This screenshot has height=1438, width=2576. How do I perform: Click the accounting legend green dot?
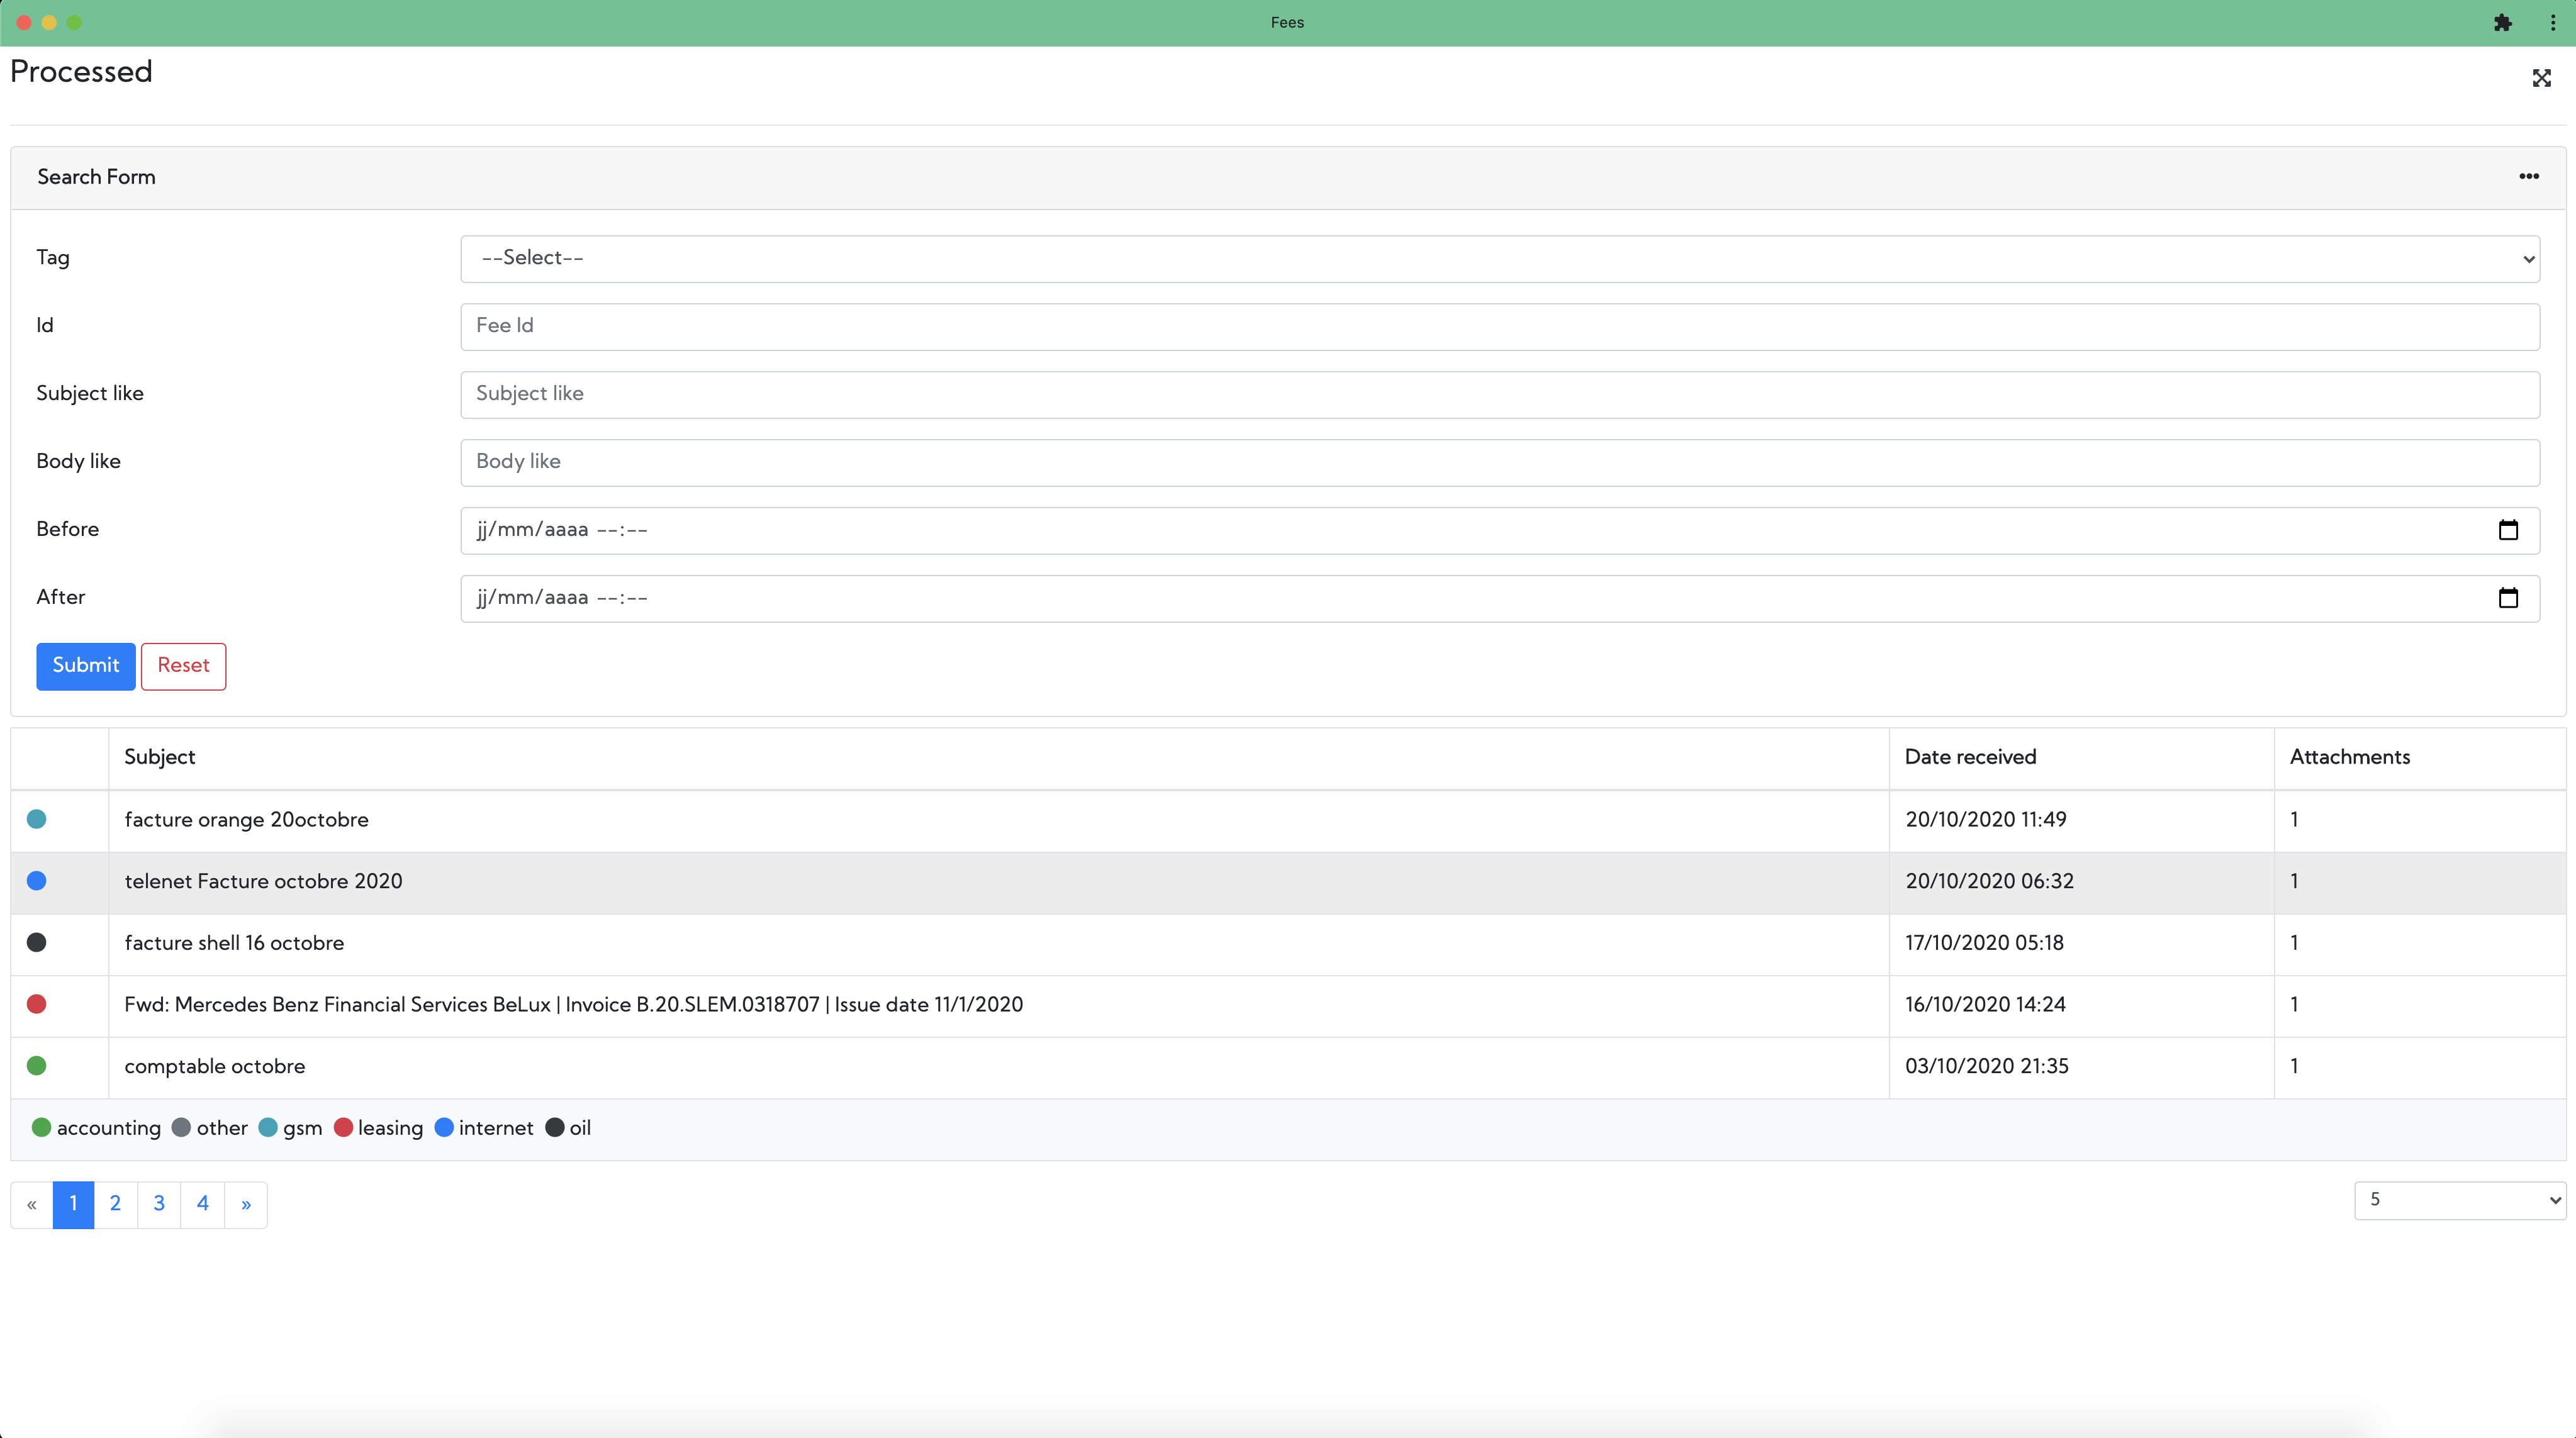(41, 1128)
